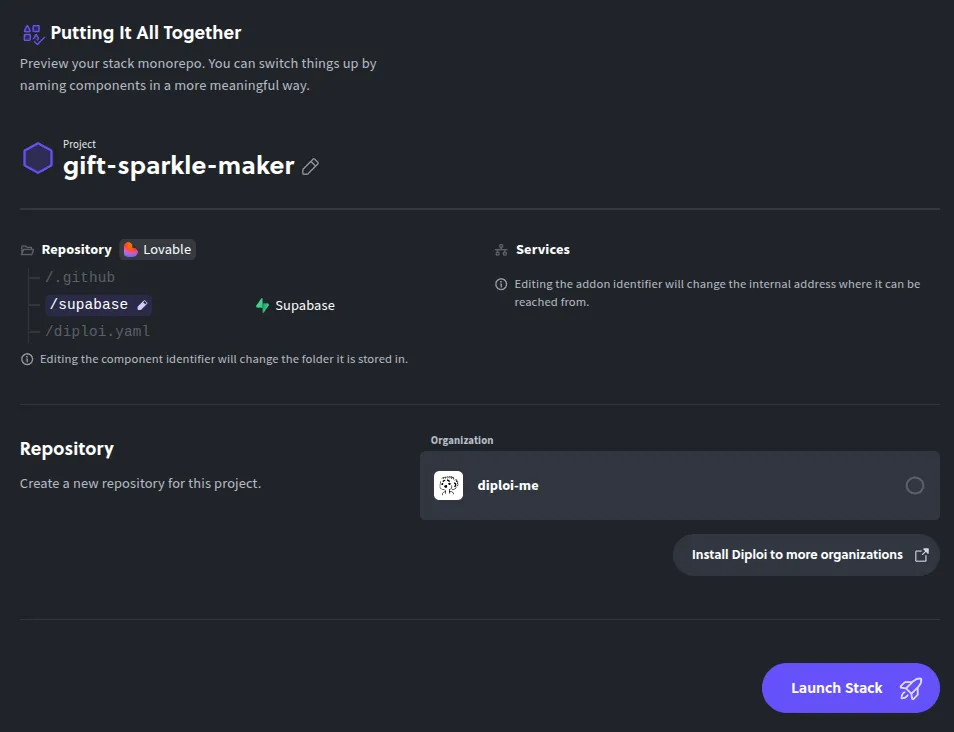Screen dimensions: 954x732
Task: Click the Lovable flame icon
Action: pyautogui.click(x=131, y=249)
